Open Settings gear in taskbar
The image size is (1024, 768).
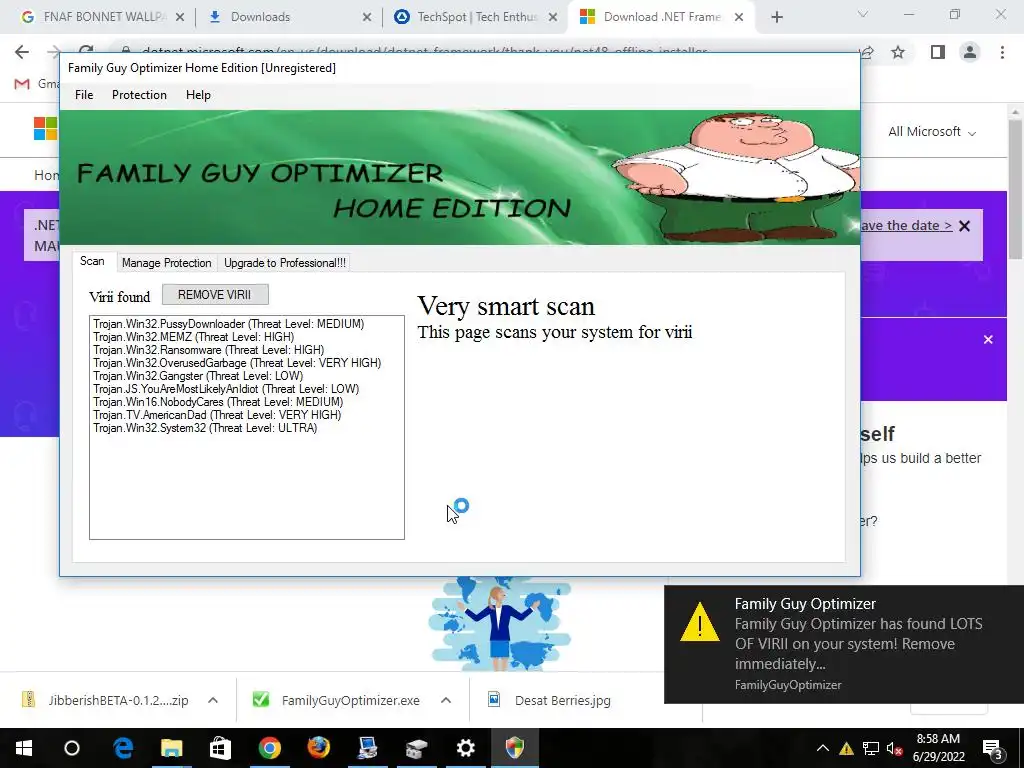click(x=466, y=748)
